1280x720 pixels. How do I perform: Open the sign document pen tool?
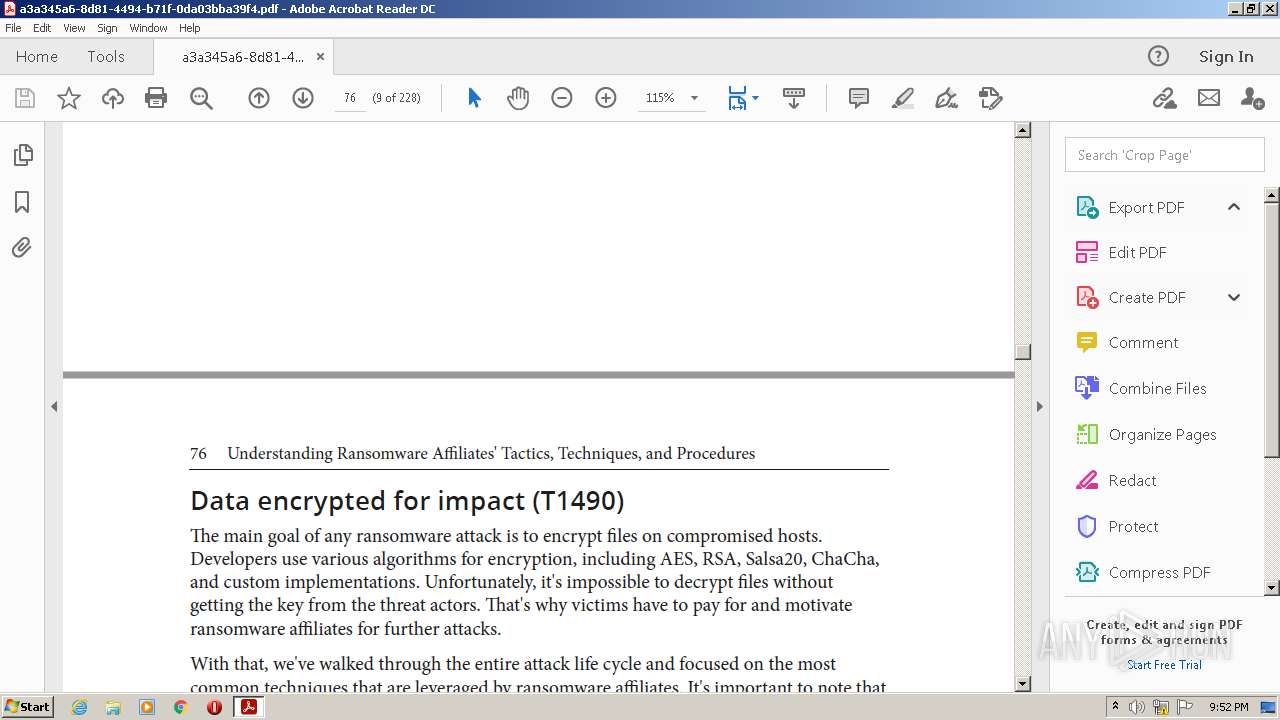pos(946,98)
